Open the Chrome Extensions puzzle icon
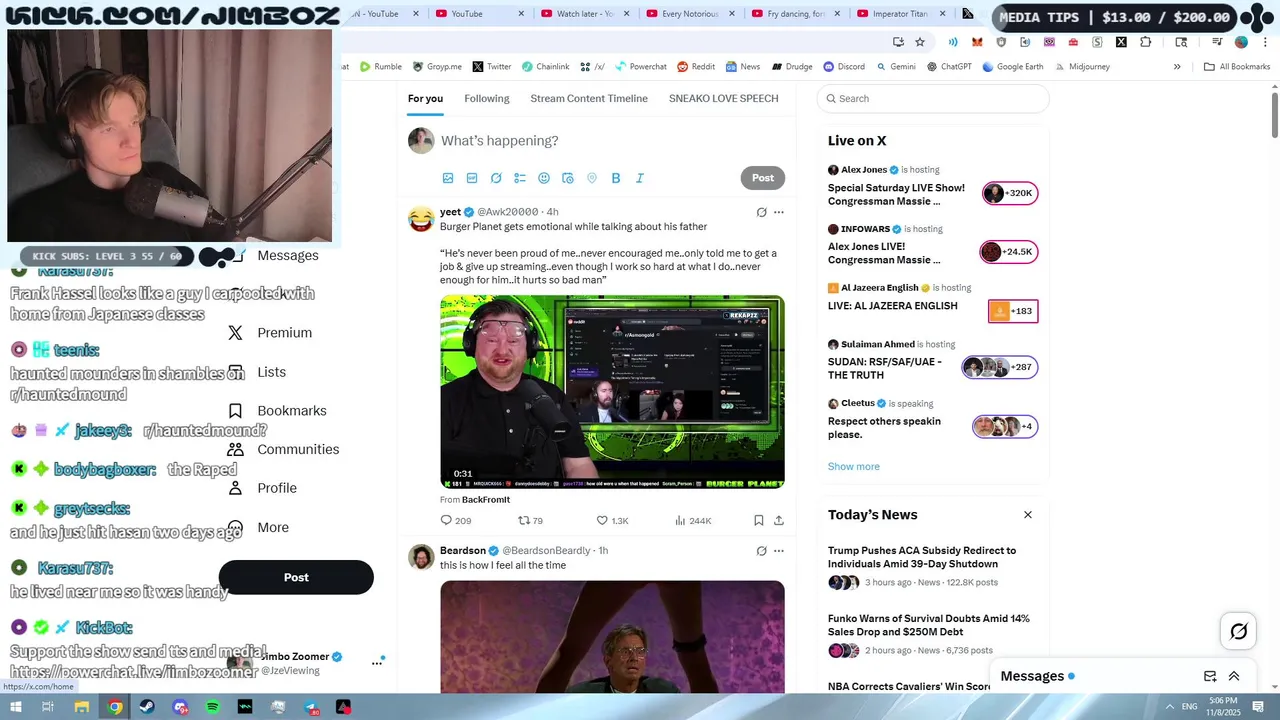 pos(1145,42)
